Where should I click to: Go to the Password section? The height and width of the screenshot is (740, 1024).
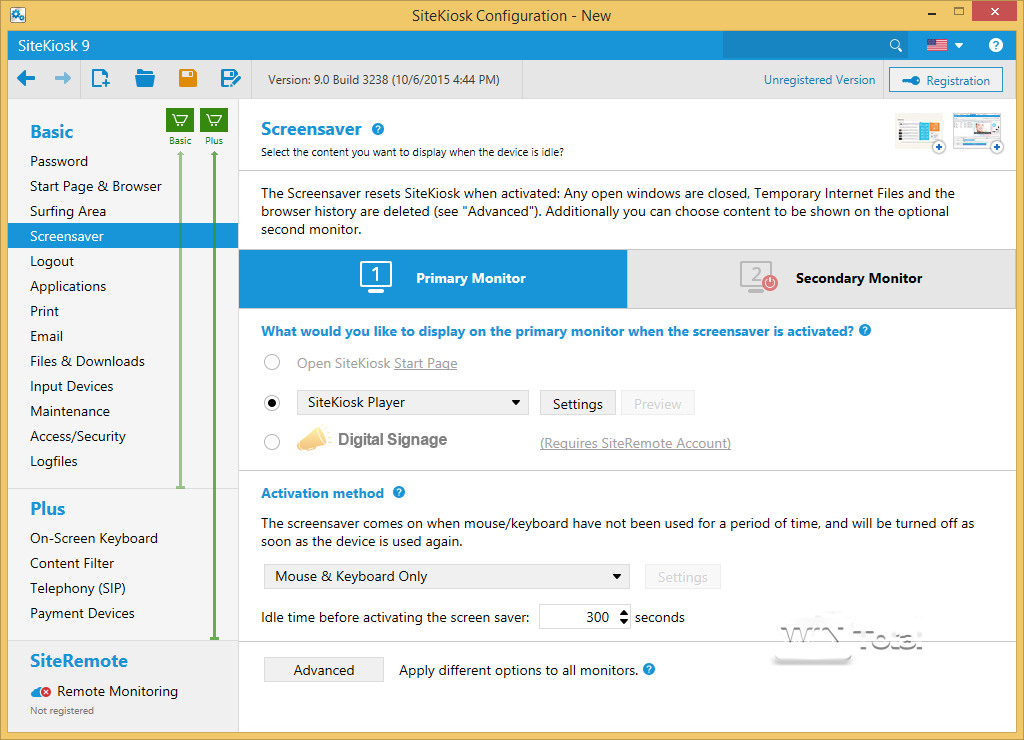(x=59, y=161)
